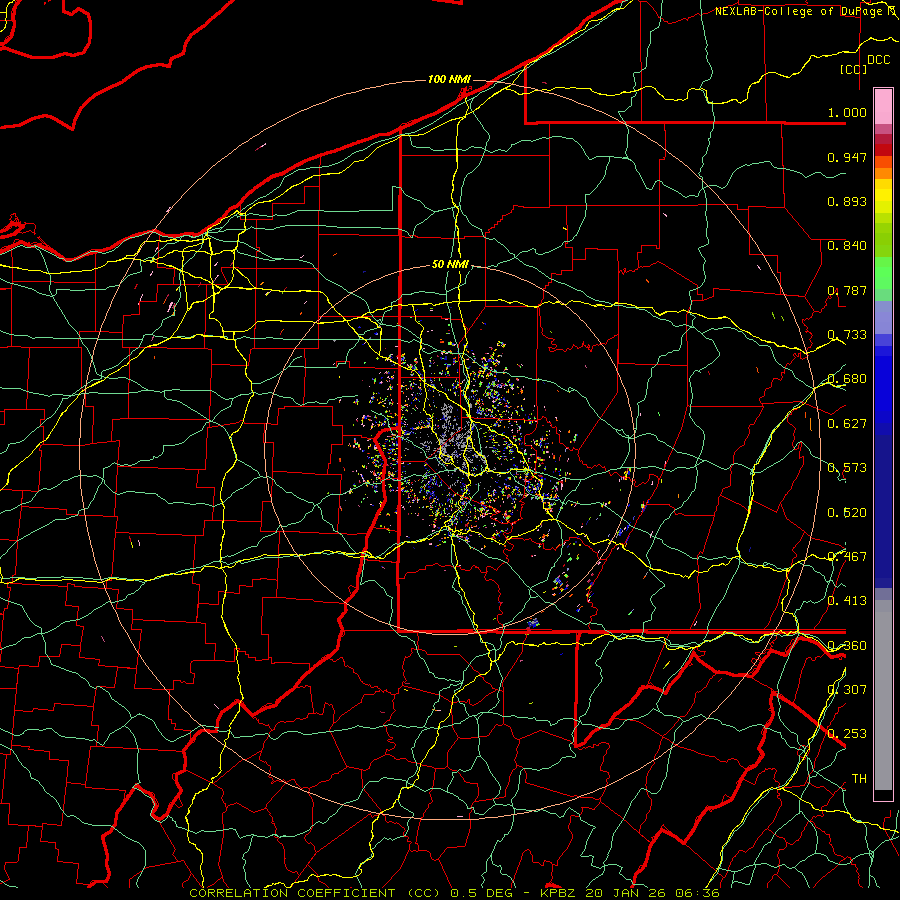Pick the gray swatch near 0.307
Viewport: 900px width, 900px height.
coord(883,695)
